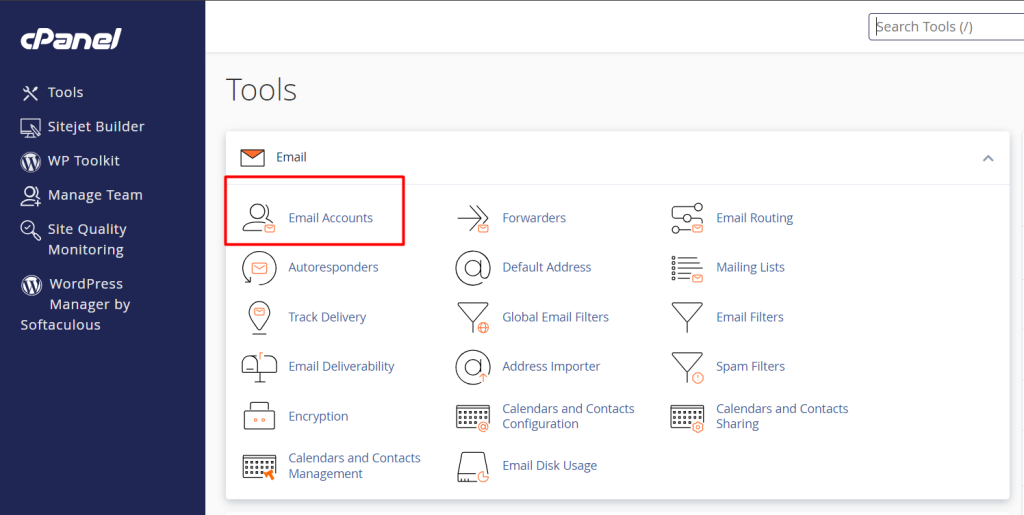Click the Default Address link
This screenshot has height=515, width=1024.
coord(546,268)
